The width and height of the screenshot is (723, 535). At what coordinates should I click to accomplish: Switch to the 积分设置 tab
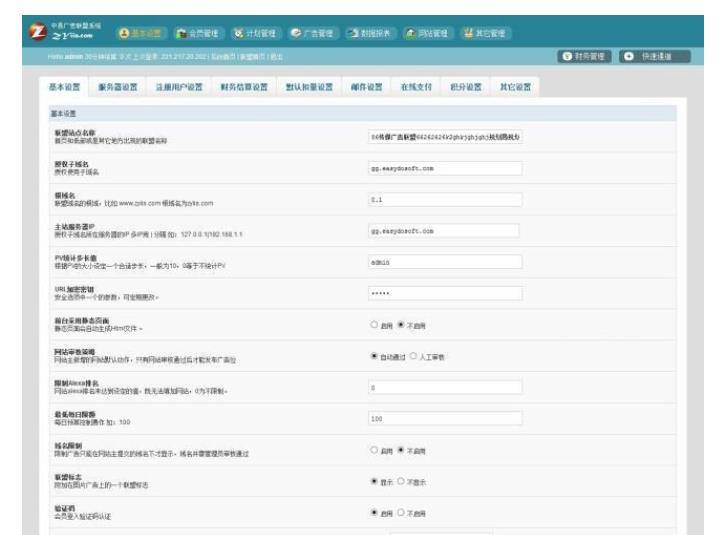click(x=466, y=87)
